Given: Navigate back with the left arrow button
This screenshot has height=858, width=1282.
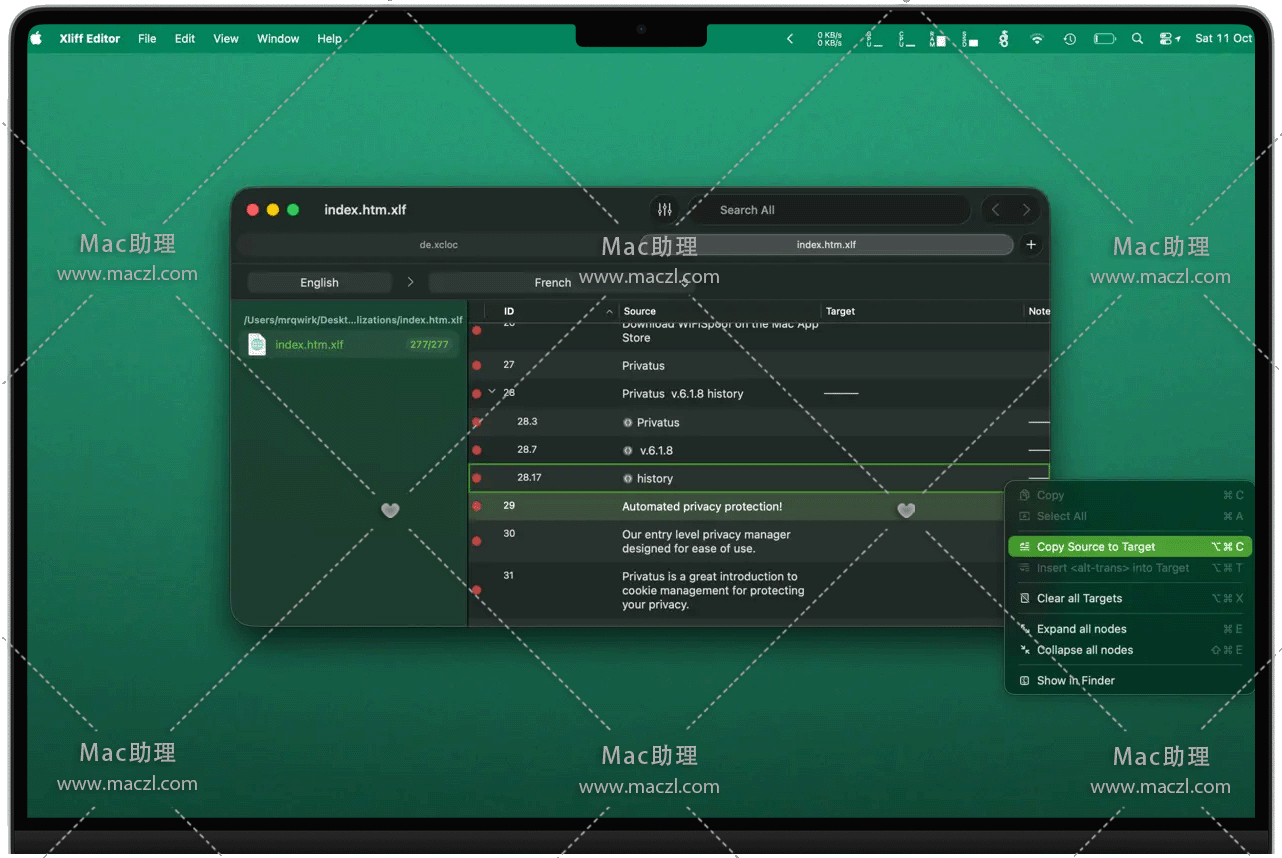Looking at the screenshot, I should click(995, 210).
